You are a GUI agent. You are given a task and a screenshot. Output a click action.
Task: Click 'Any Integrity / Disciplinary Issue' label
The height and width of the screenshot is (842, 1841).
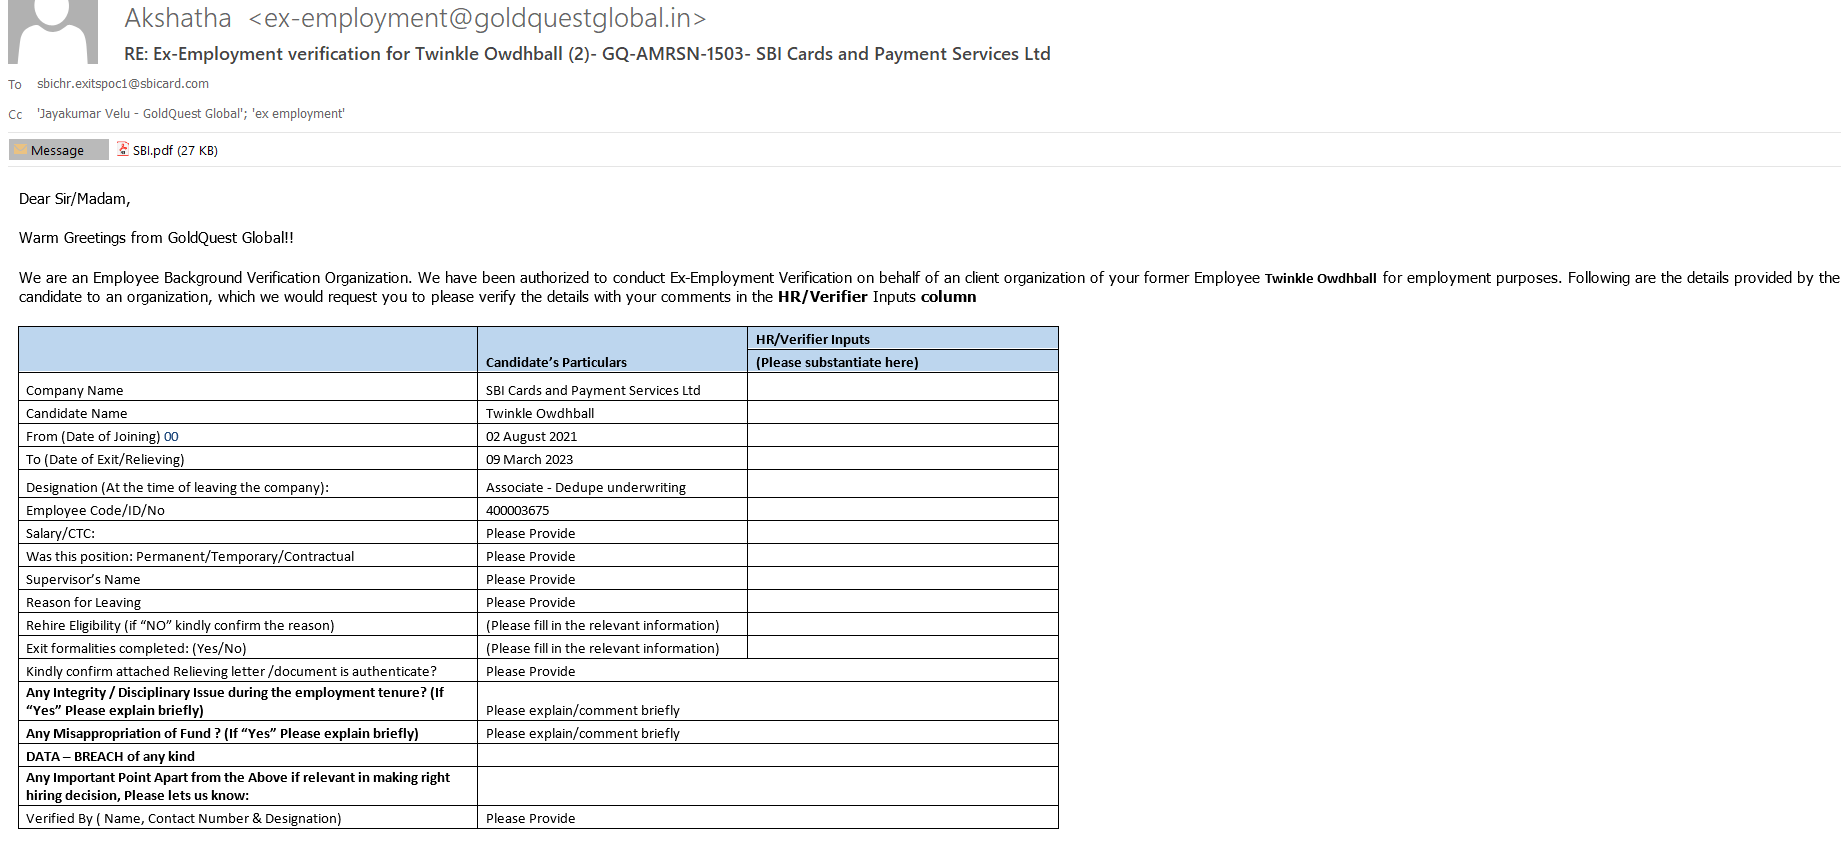pos(235,701)
